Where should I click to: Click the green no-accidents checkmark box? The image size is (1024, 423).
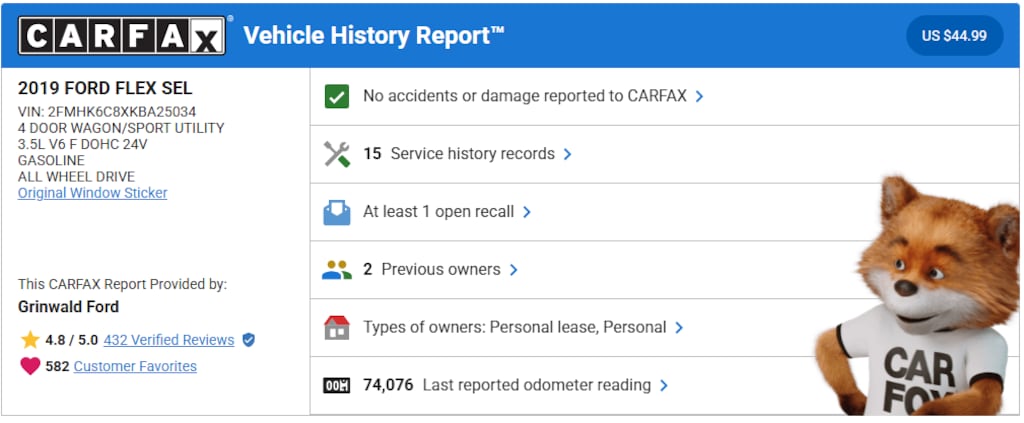pos(337,97)
